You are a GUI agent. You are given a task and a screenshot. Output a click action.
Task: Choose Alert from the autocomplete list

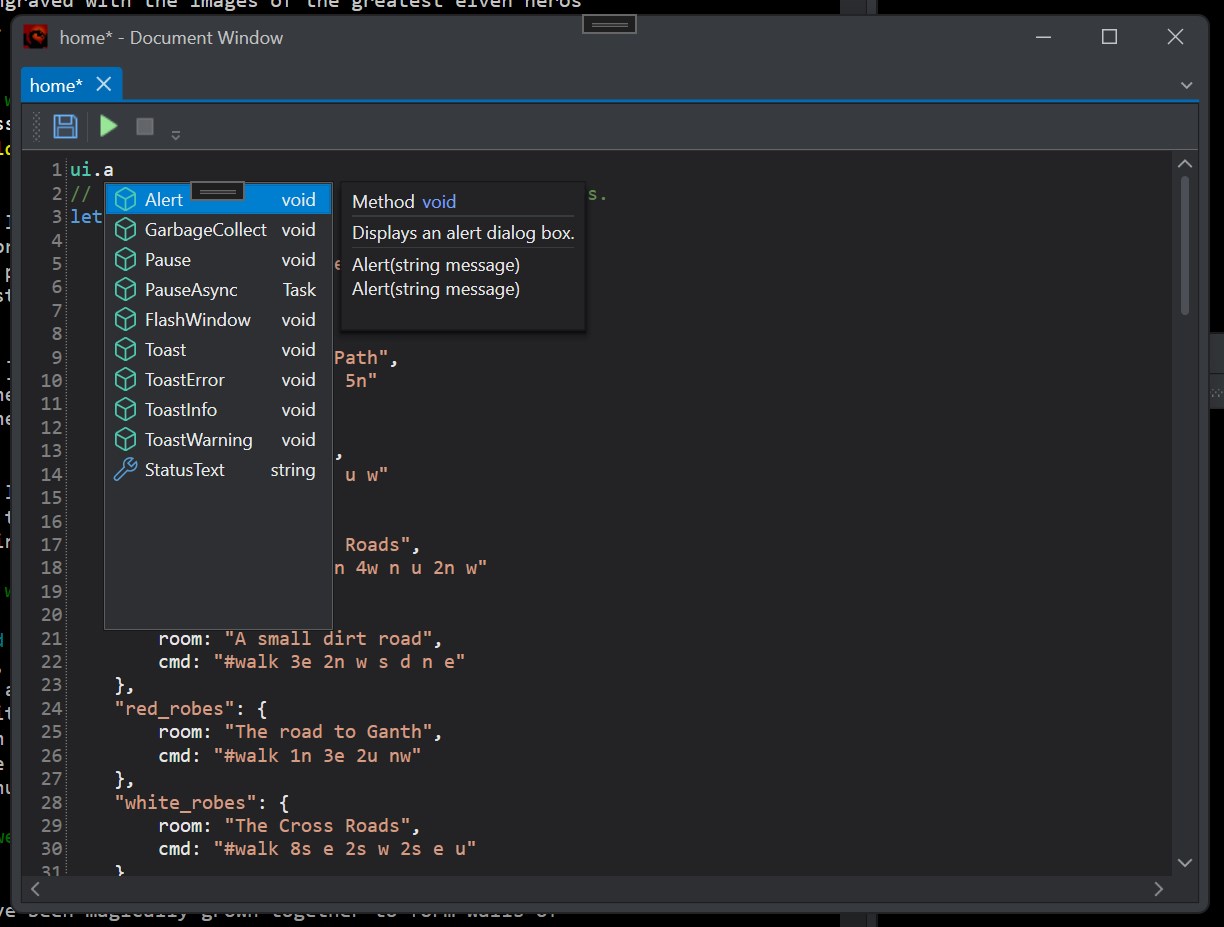(x=164, y=200)
